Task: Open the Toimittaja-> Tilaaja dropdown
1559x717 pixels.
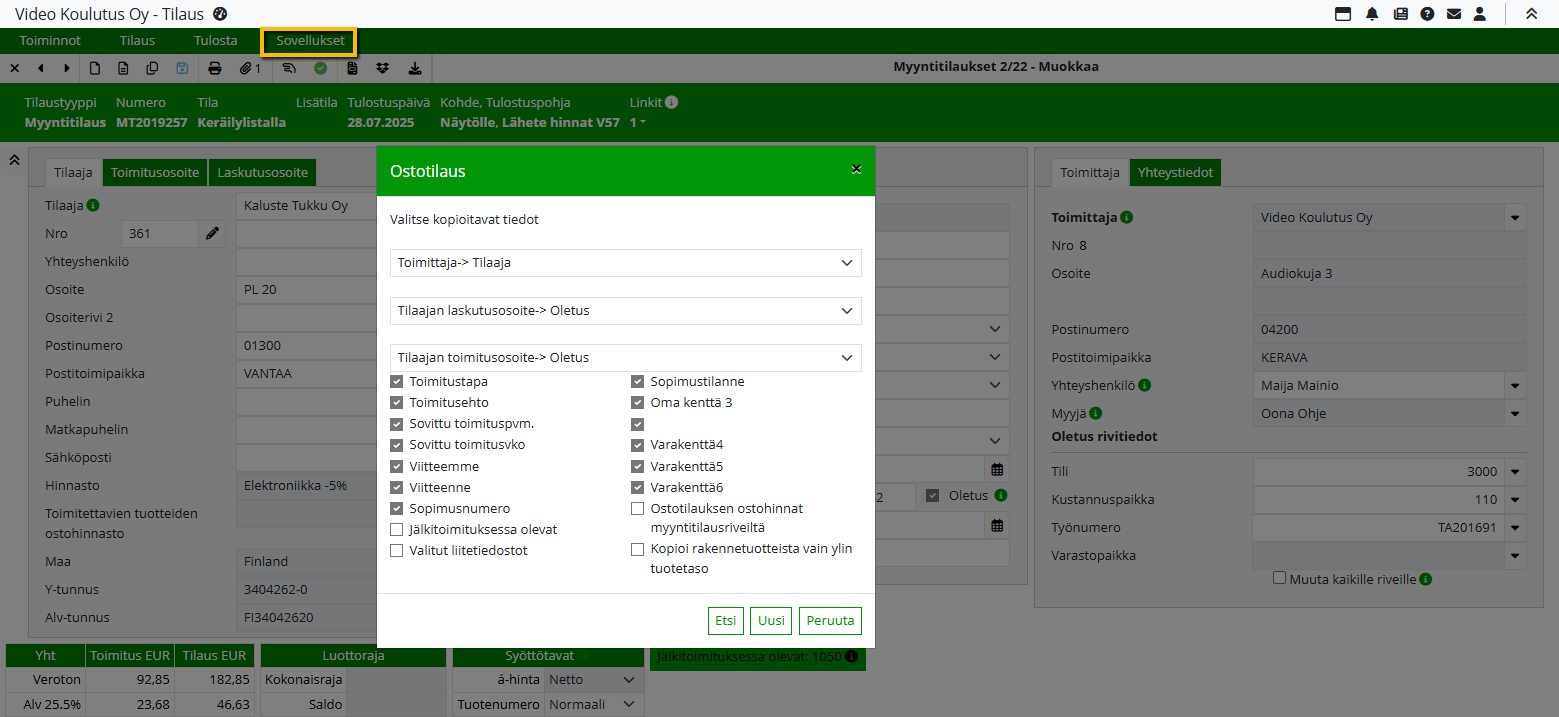Action: tap(625, 263)
